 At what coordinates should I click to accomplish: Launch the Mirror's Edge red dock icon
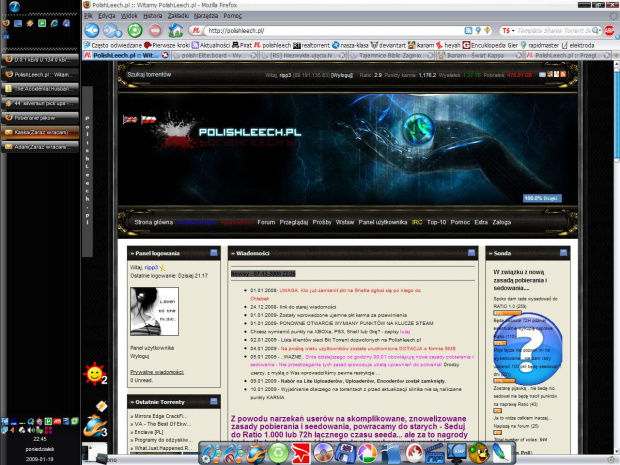point(301,453)
